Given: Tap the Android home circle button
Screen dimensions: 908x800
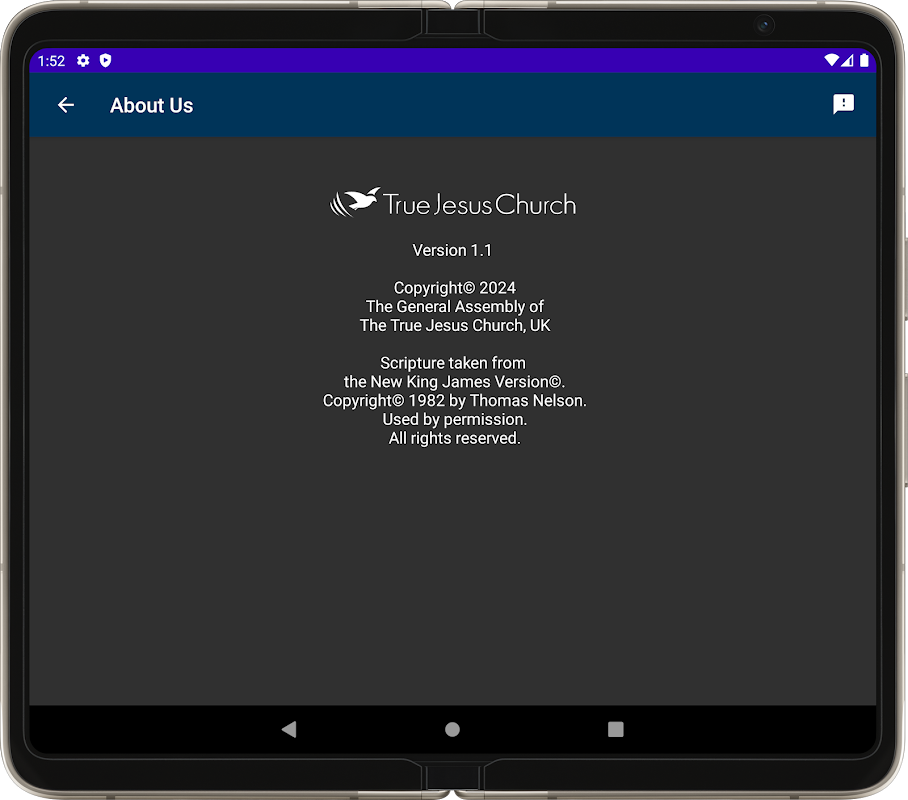Looking at the screenshot, I should pos(452,729).
